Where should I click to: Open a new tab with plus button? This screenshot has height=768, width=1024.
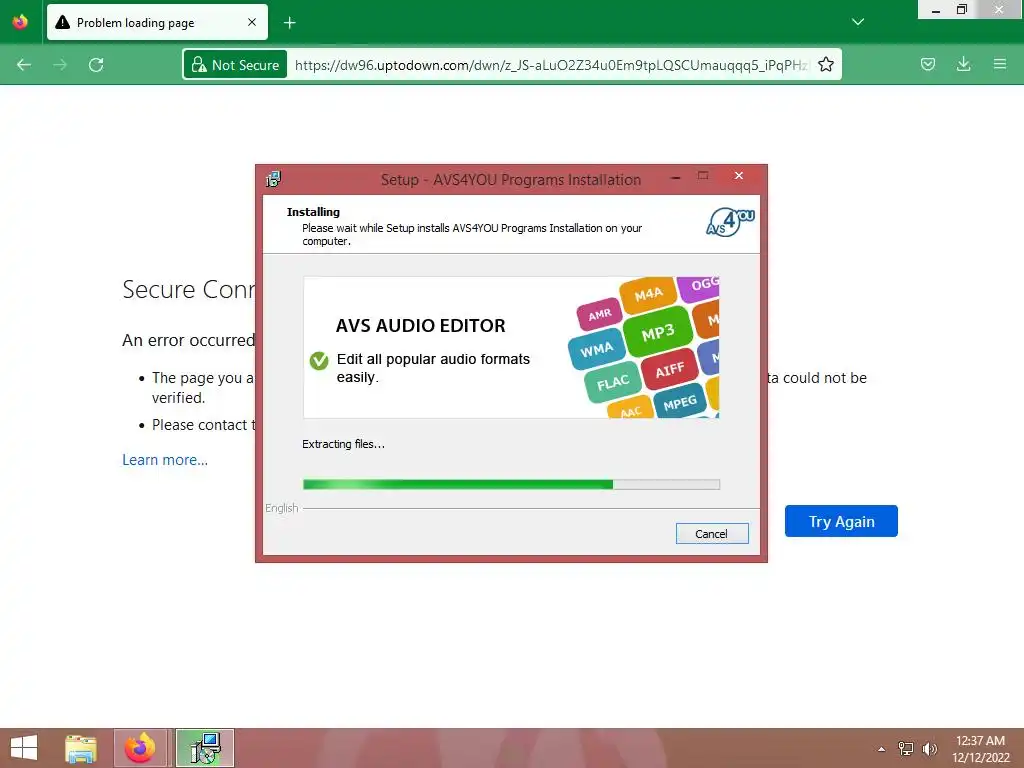pyautogui.click(x=289, y=23)
